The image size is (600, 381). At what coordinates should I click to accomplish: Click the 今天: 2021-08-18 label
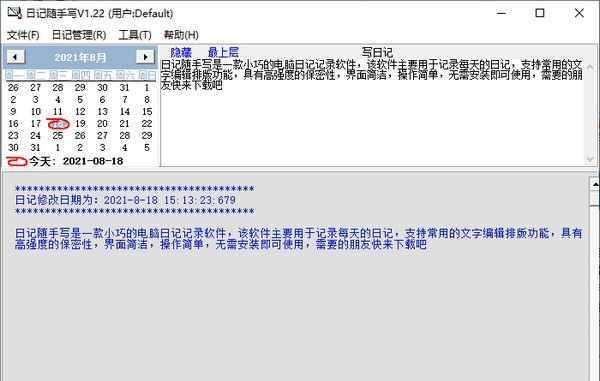pyautogui.click(x=76, y=161)
